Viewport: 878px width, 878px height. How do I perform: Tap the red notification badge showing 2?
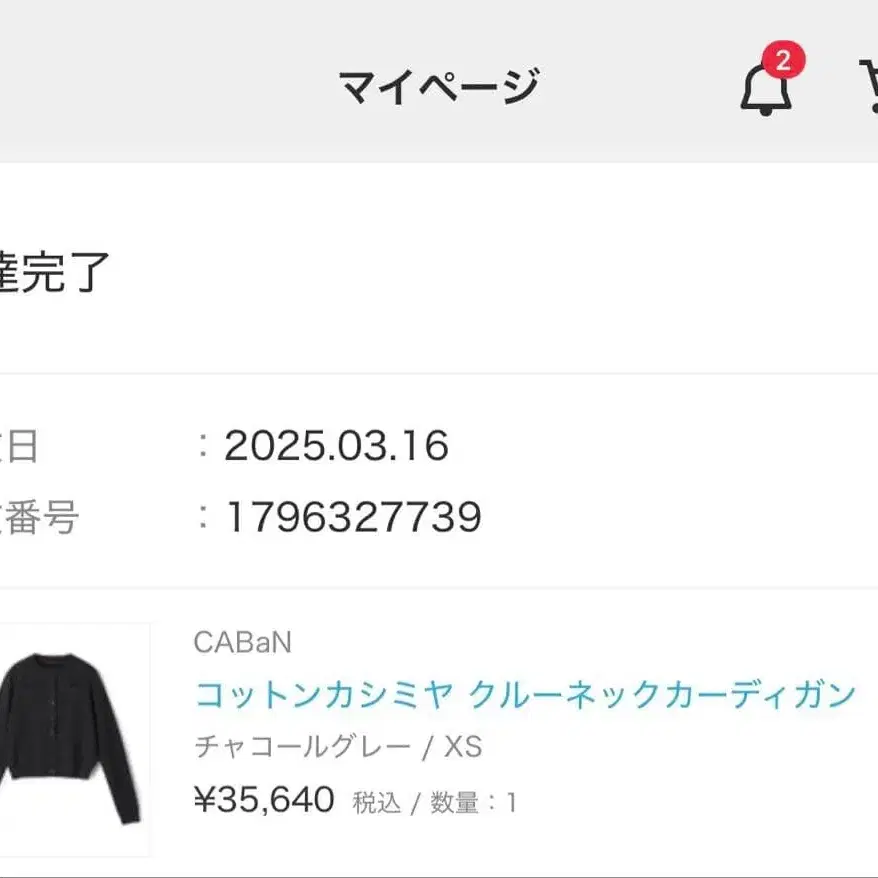tap(783, 60)
